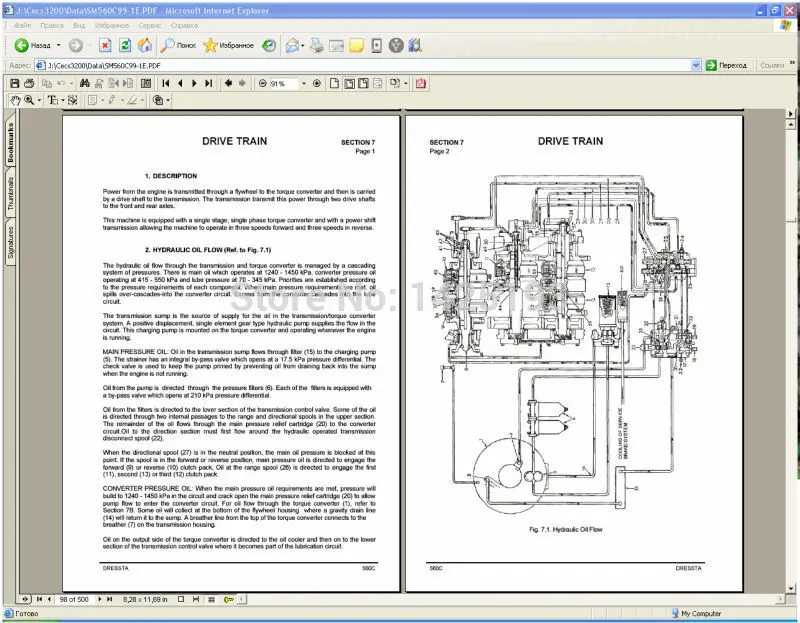The height and width of the screenshot is (623, 800).
Task: Save a copy of the PDF
Action: (15, 83)
